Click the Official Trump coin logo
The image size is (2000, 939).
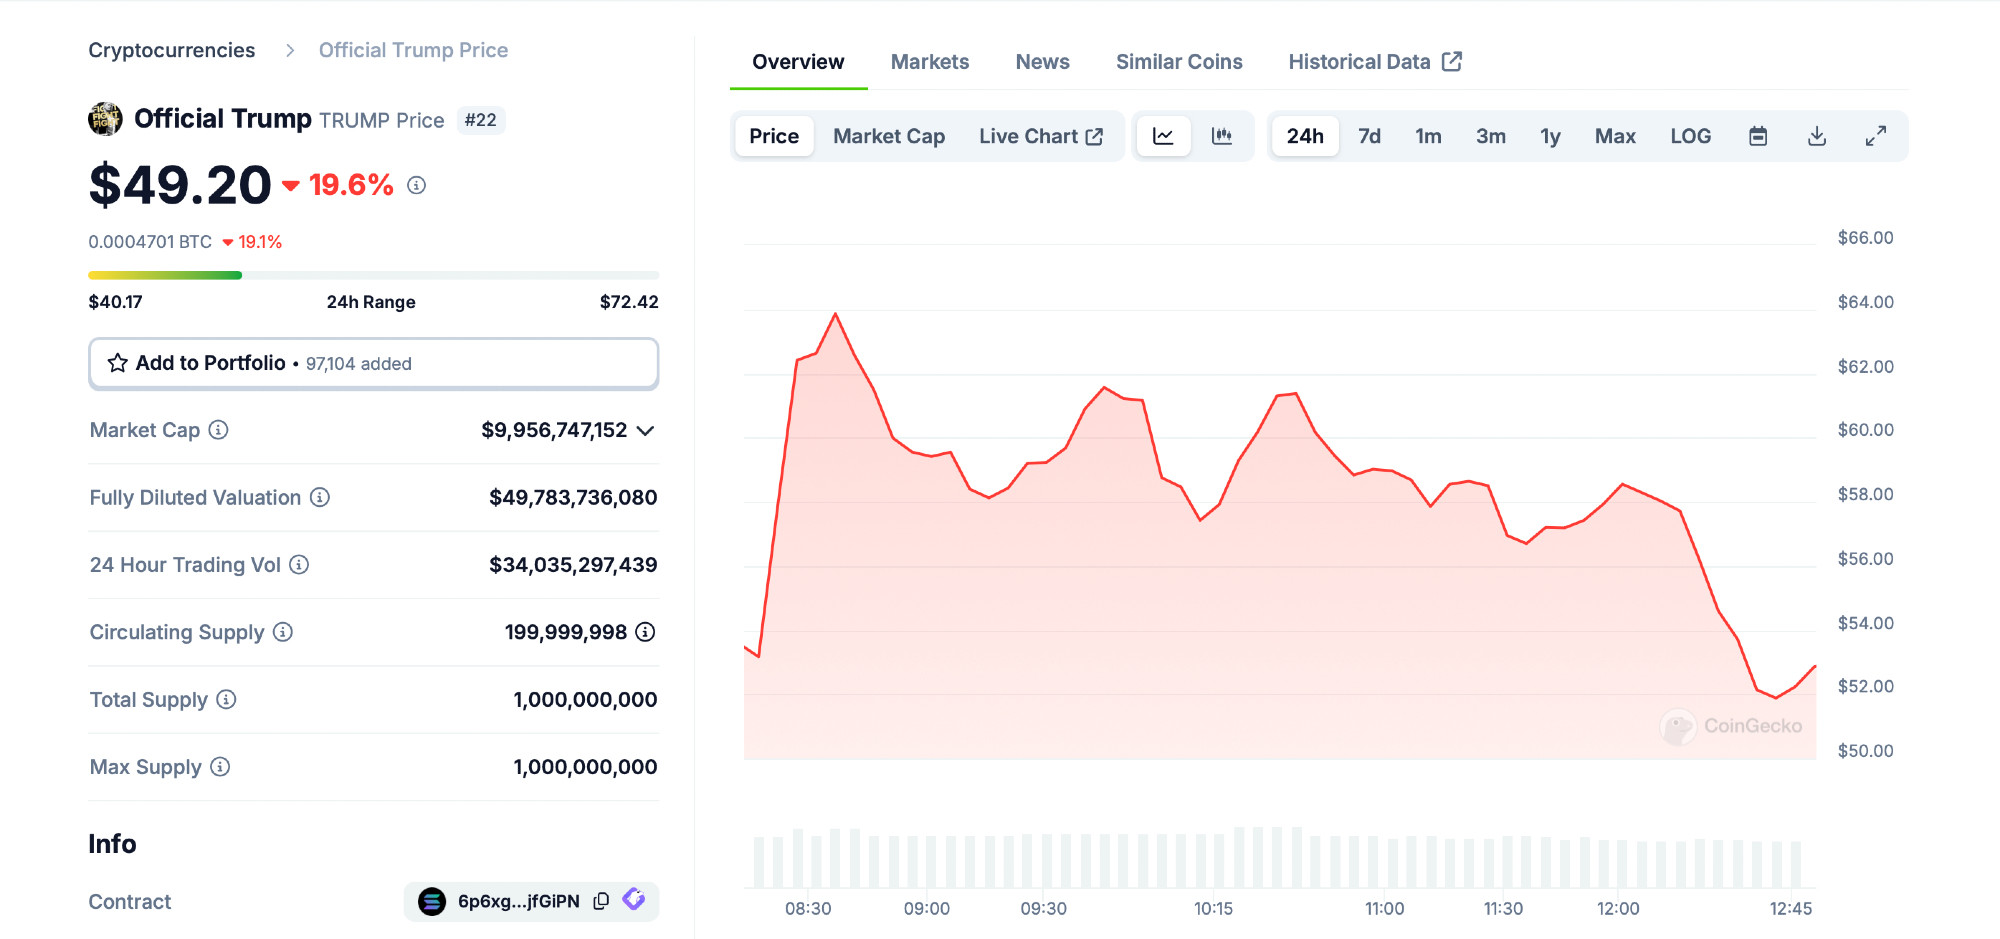click(105, 119)
